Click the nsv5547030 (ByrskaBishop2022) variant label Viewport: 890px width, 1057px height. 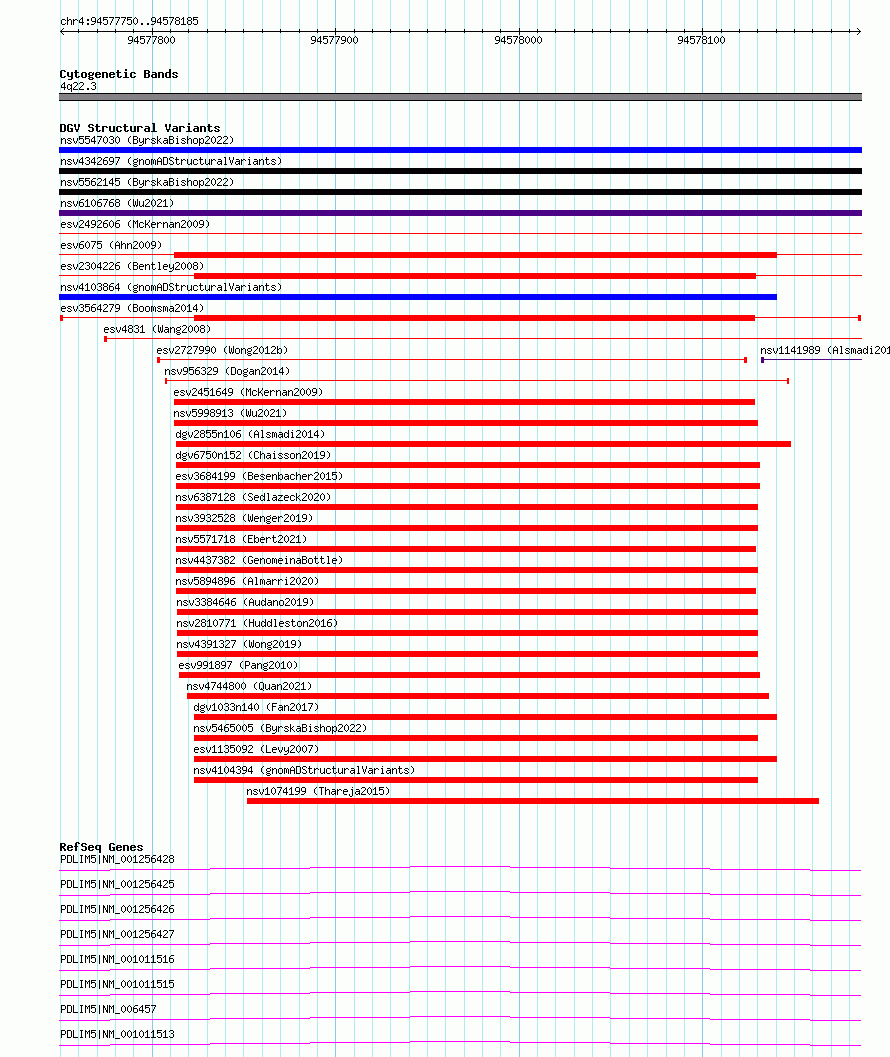[147, 140]
